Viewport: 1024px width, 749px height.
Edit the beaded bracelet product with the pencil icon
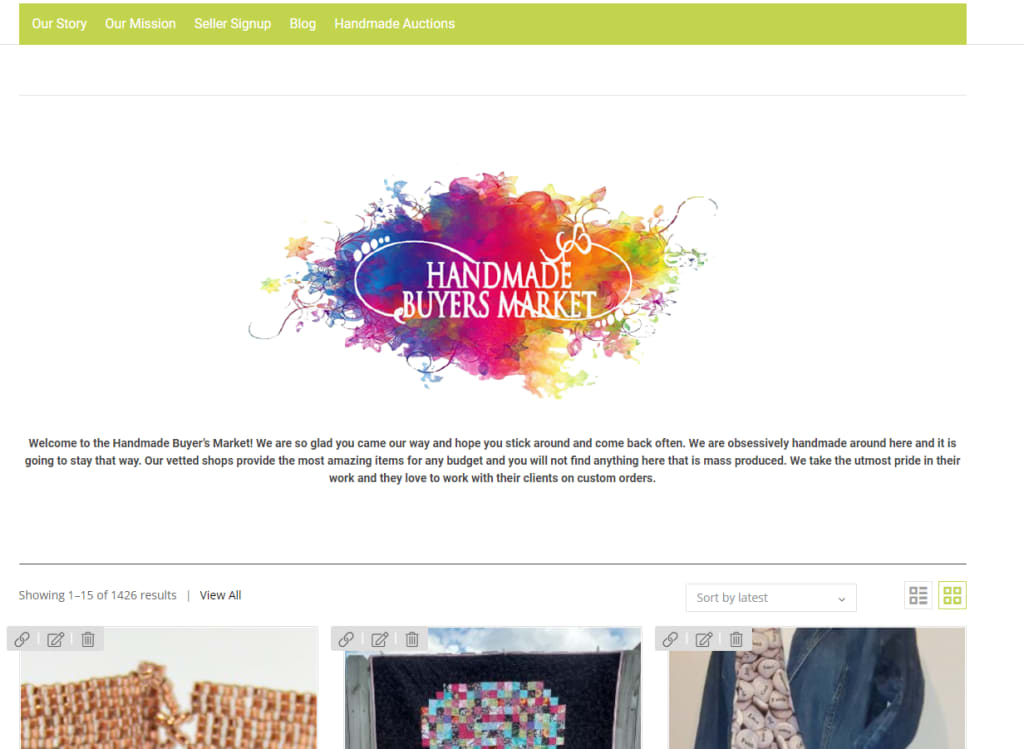(x=56, y=639)
